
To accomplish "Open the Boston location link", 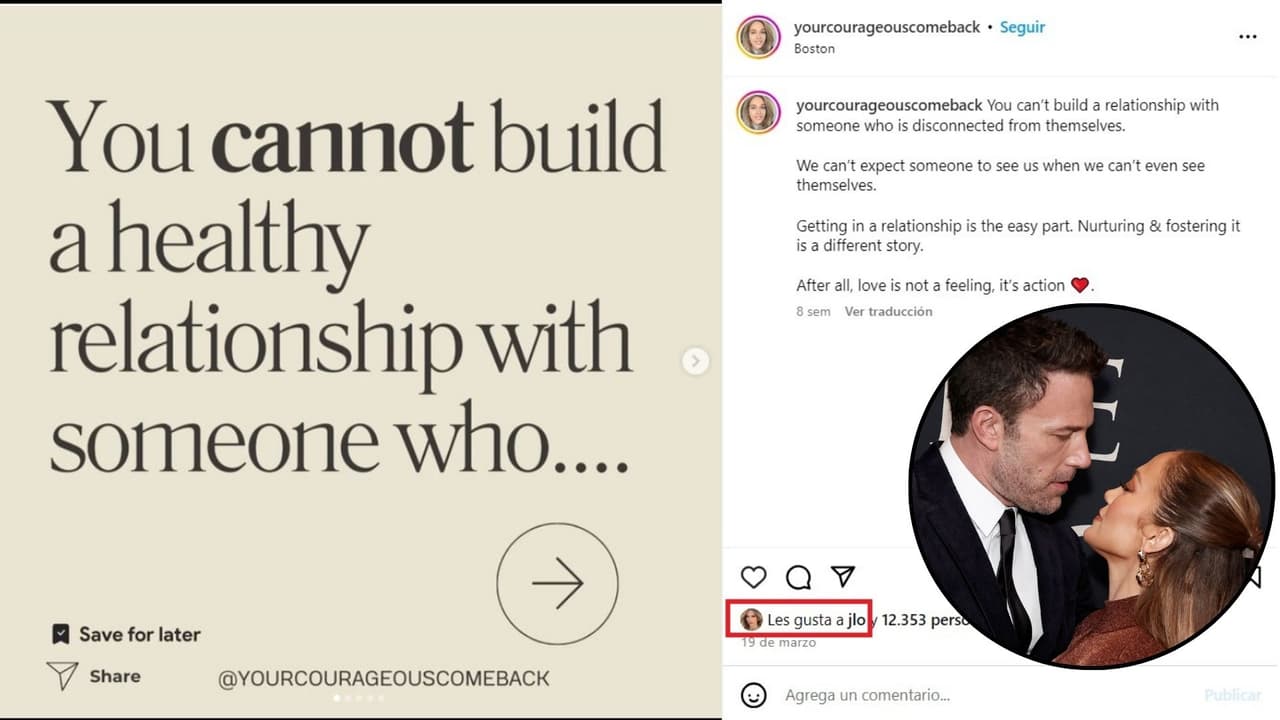I will tap(814, 48).
